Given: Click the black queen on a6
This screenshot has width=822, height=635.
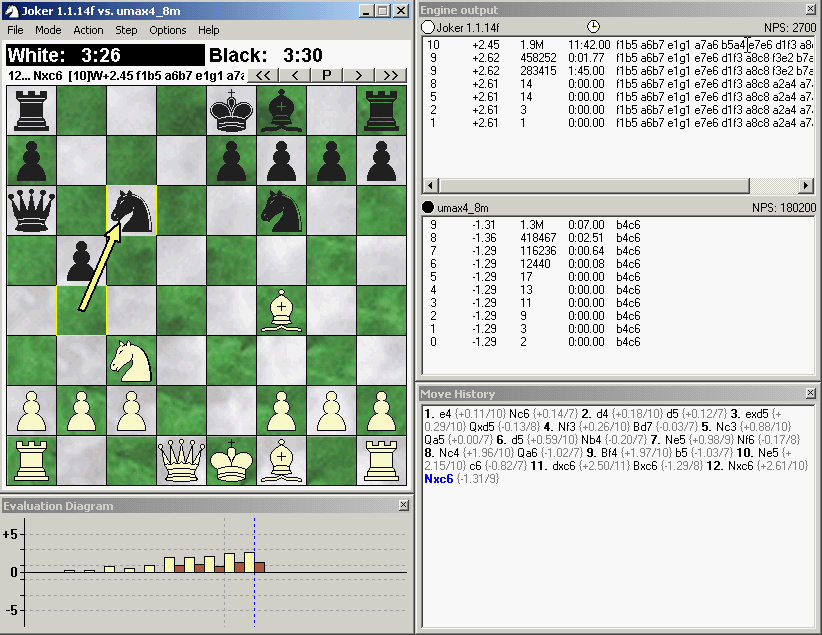Looking at the screenshot, I should (31, 210).
